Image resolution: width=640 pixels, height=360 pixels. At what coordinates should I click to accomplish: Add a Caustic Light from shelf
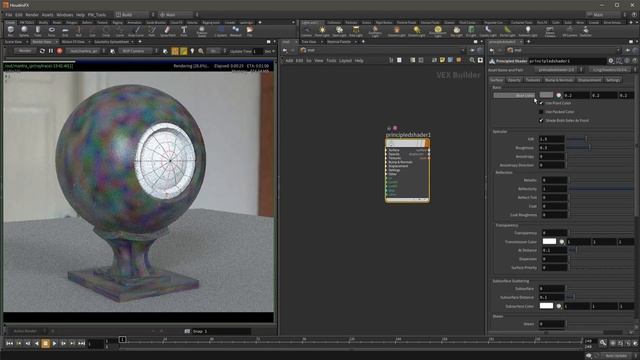pyautogui.click(x=488, y=31)
